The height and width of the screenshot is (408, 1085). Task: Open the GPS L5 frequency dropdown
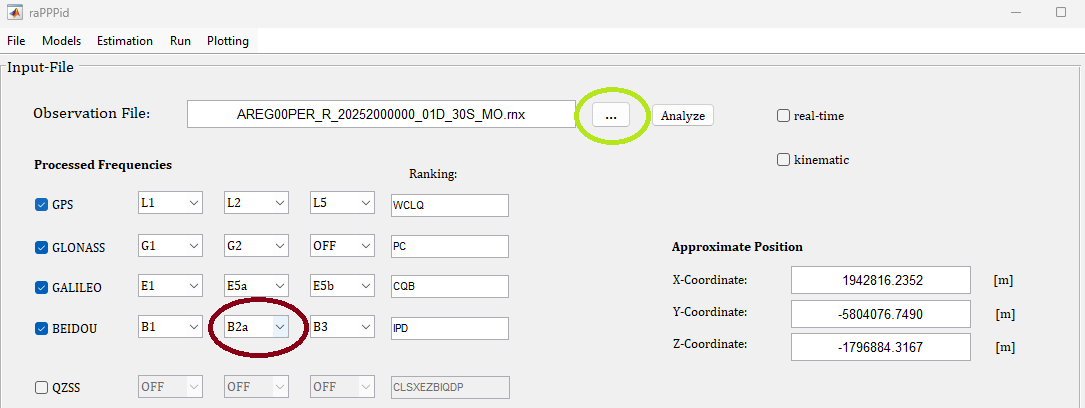coord(341,203)
